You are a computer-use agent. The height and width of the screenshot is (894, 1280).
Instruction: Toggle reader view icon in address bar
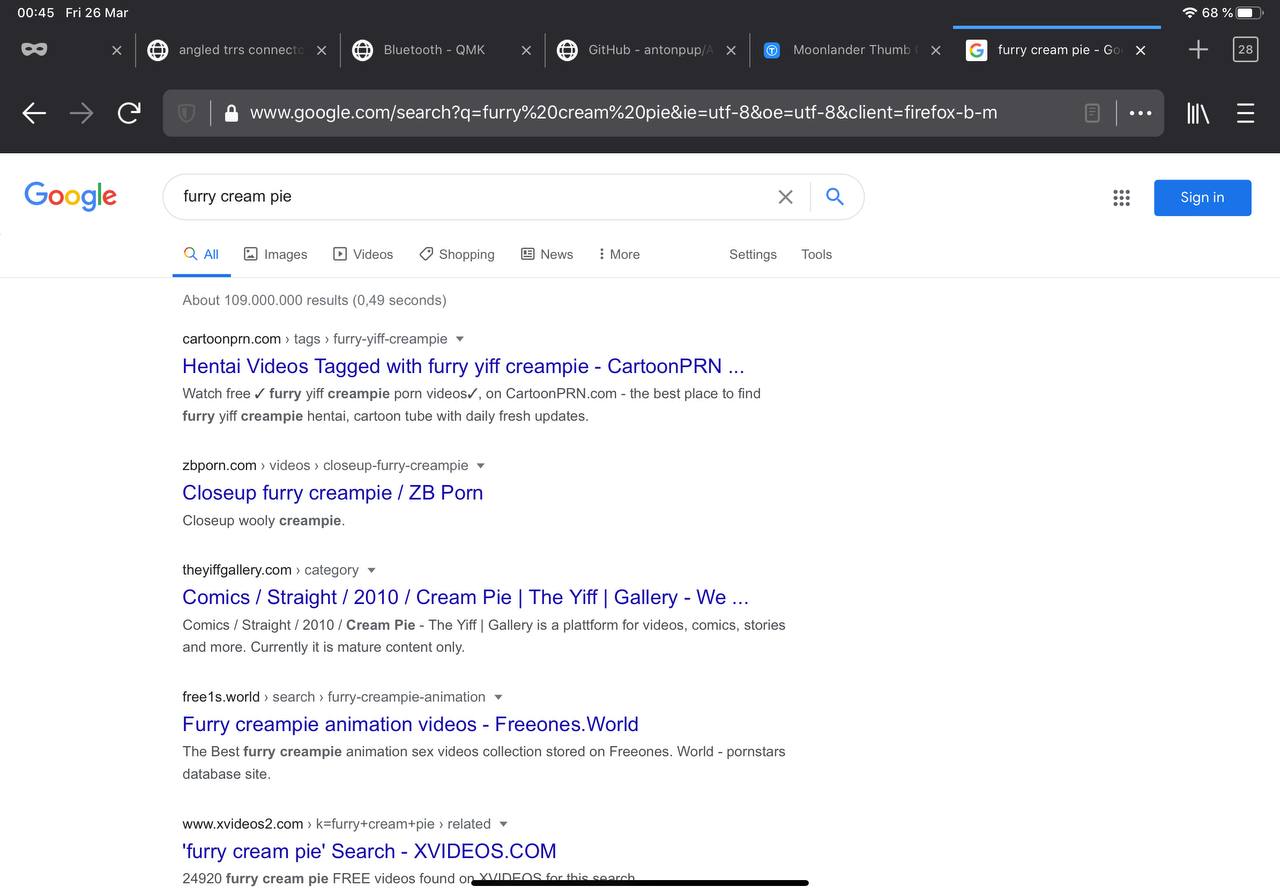click(x=1092, y=113)
